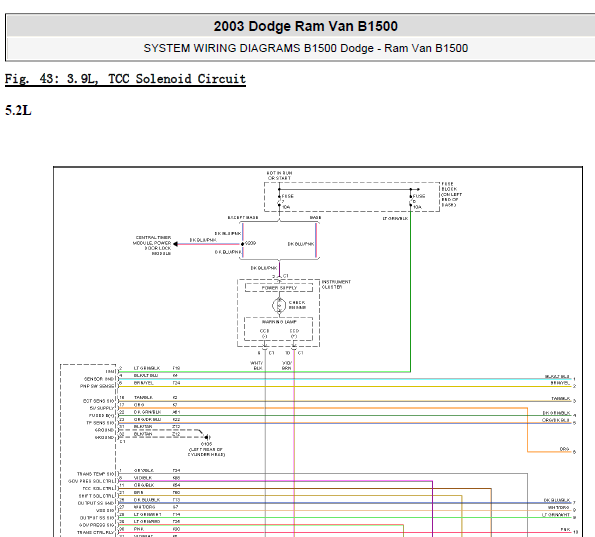Select the 5.2L engine heading
This screenshot has width=595, height=537.
(18, 110)
